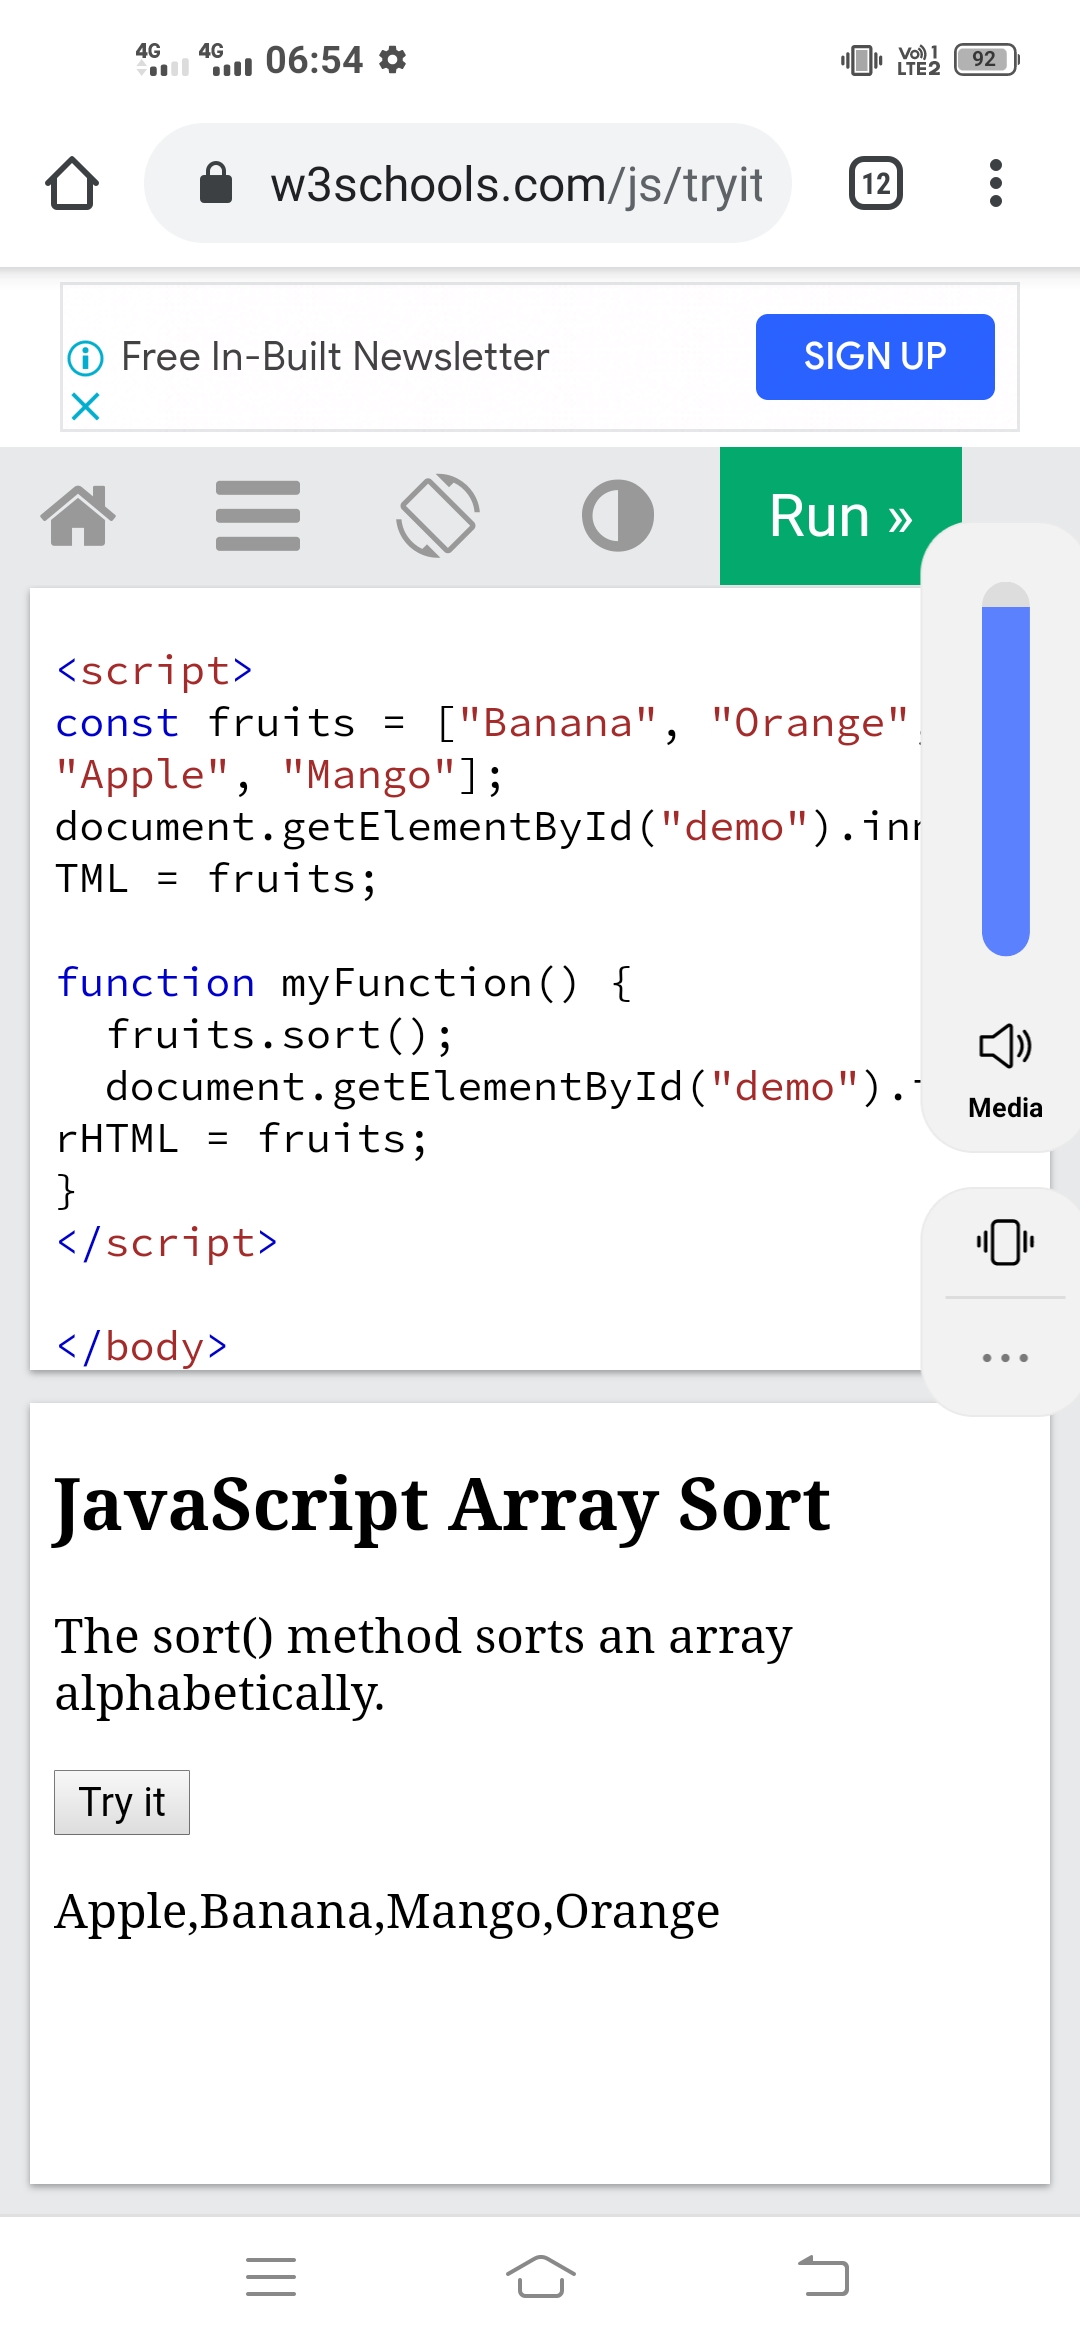This screenshot has width=1080, height=2340.
Task: Open the tab switcher showing 12 tabs
Action: pos(875,184)
